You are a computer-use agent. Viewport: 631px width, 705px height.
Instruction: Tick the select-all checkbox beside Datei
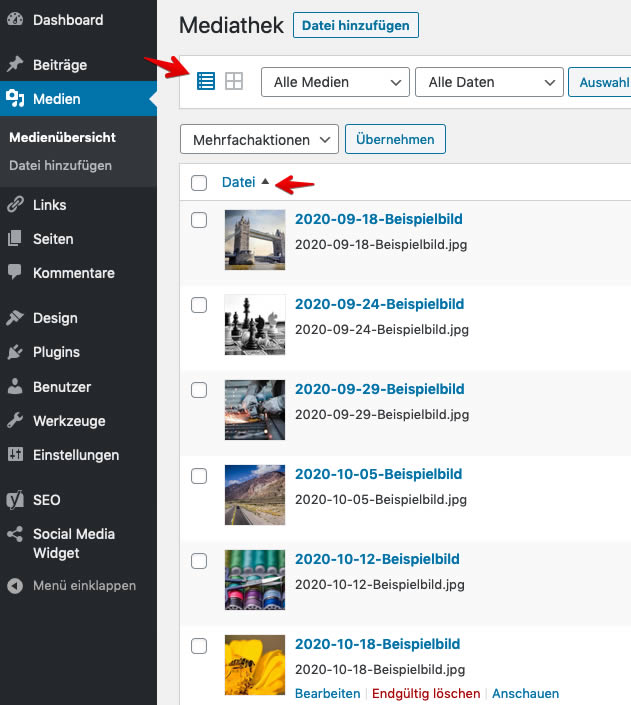click(199, 183)
